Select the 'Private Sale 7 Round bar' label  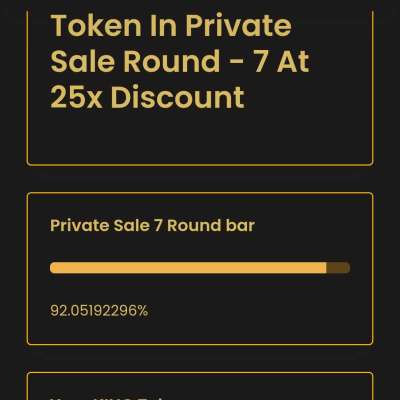(x=152, y=225)
